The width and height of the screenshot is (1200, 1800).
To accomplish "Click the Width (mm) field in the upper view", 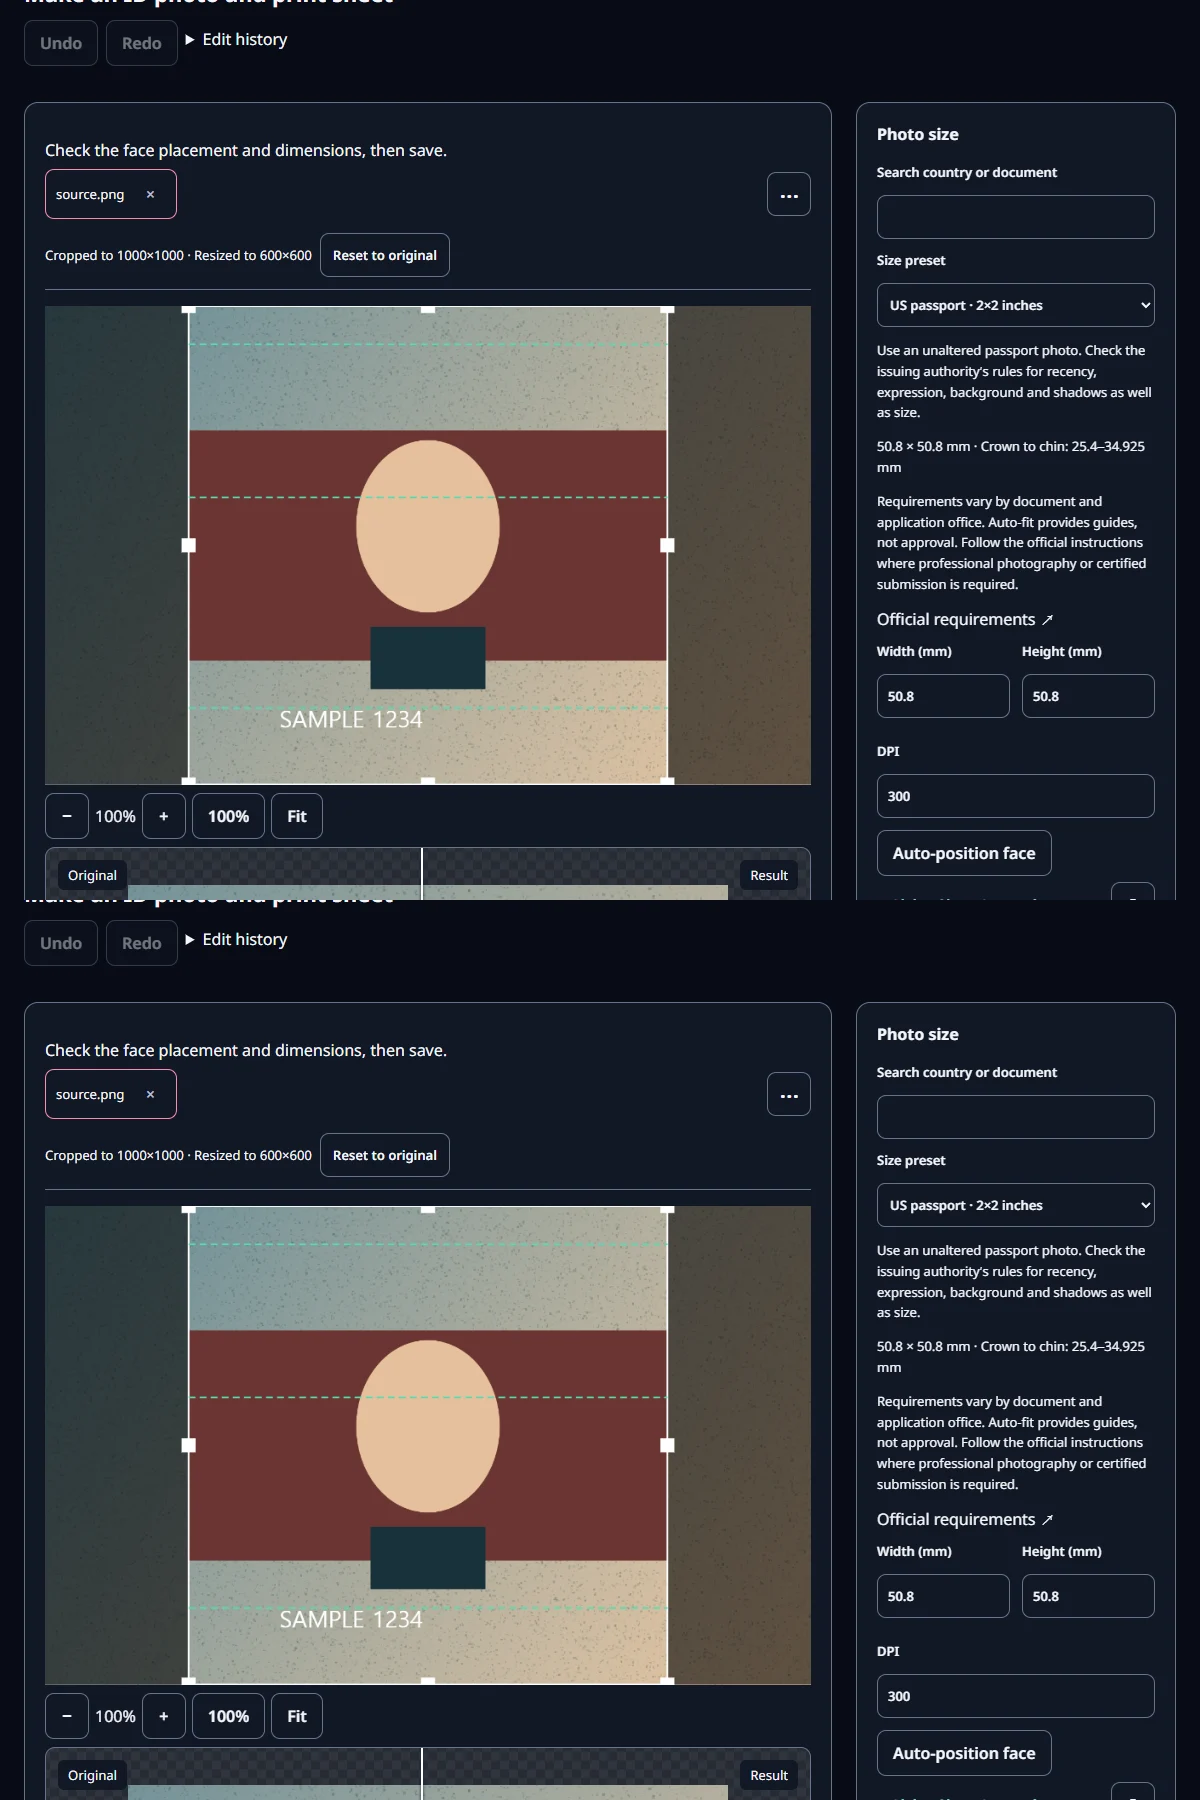I will [x=943, y=696].
